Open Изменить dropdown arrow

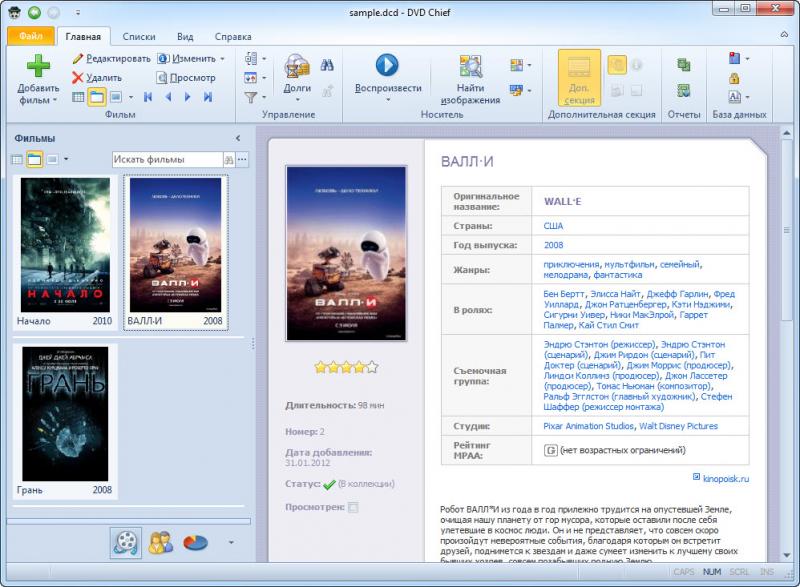point(222,59)
